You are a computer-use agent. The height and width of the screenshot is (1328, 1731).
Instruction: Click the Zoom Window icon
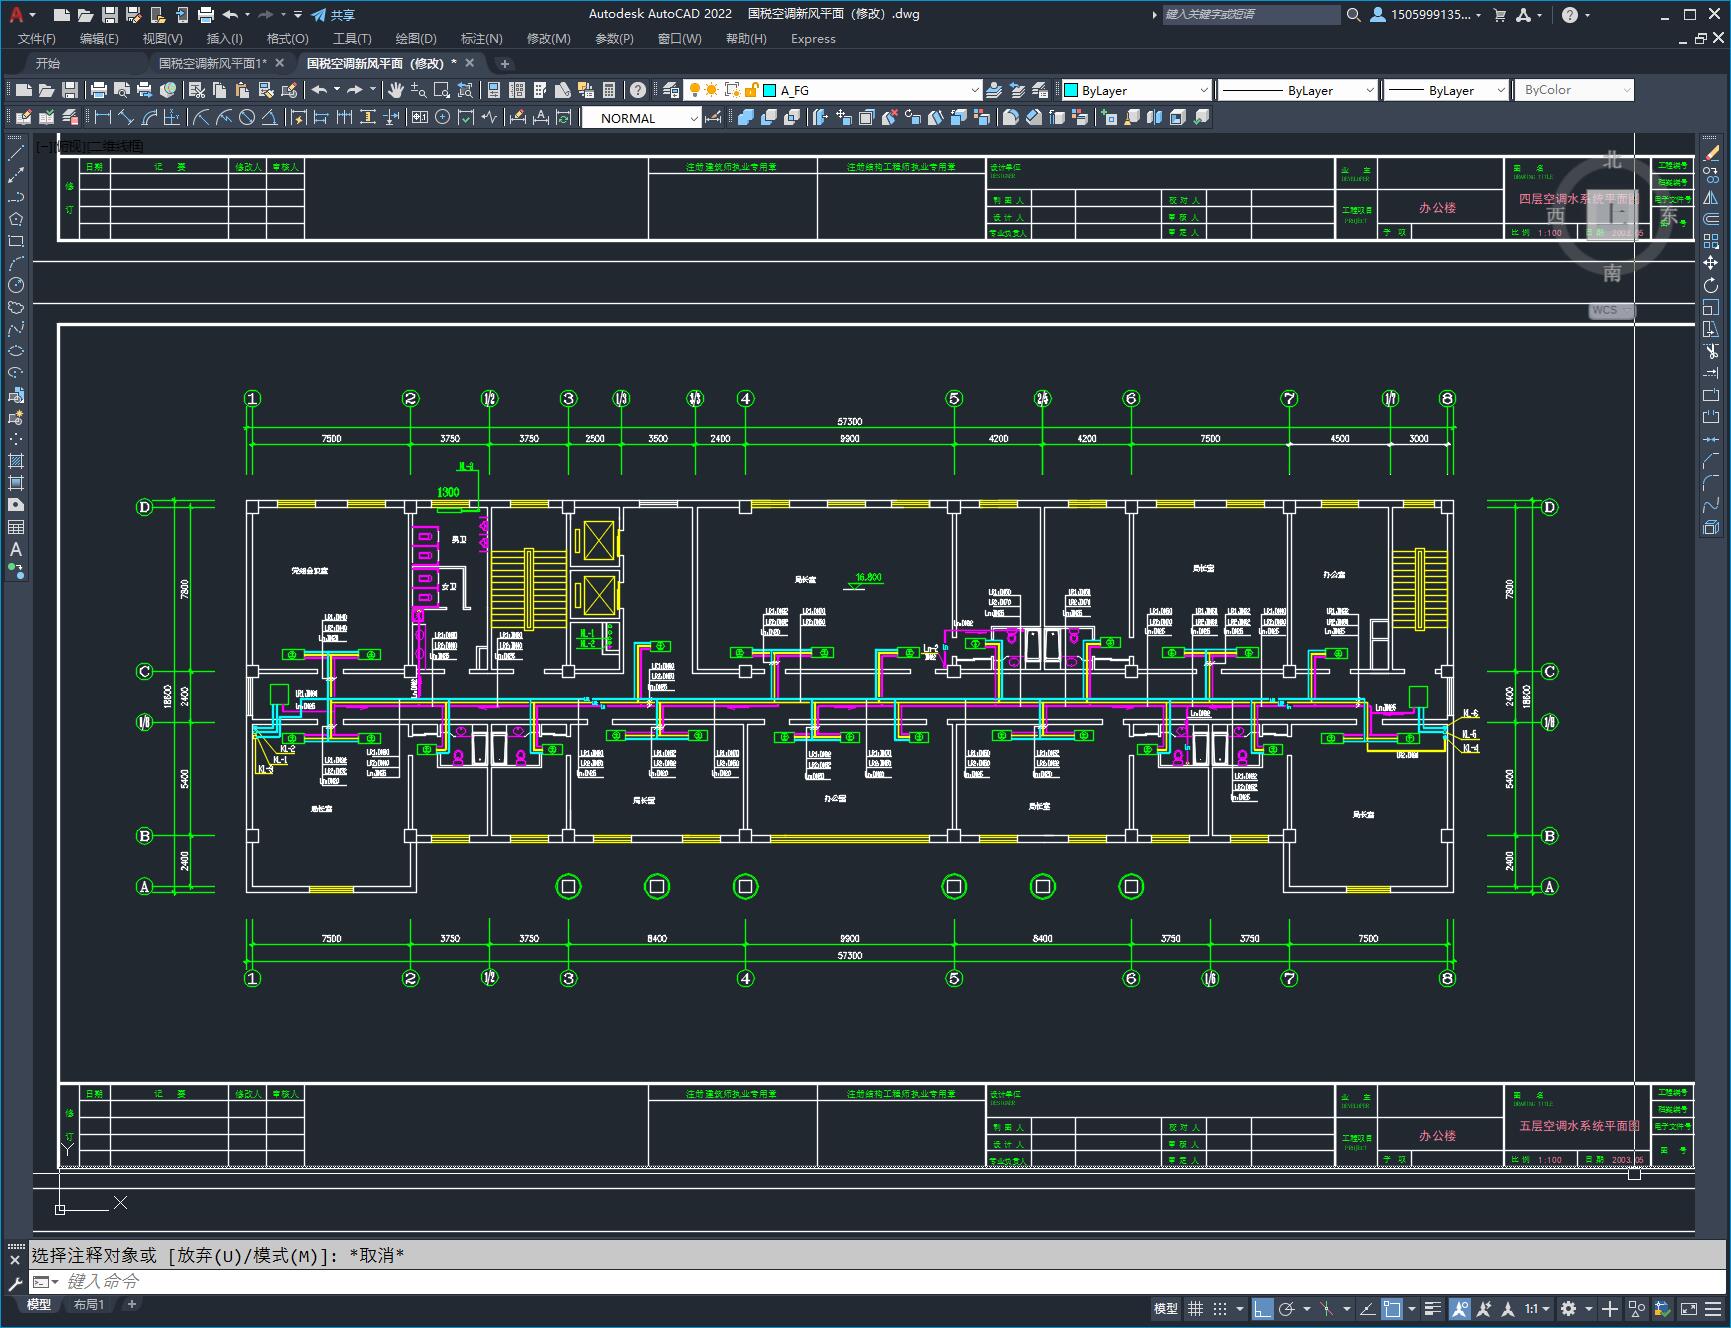[x=441, y=90]
